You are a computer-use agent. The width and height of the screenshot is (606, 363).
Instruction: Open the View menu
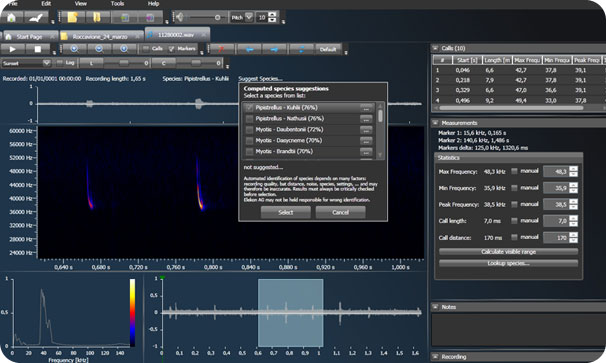pos(80,3)
